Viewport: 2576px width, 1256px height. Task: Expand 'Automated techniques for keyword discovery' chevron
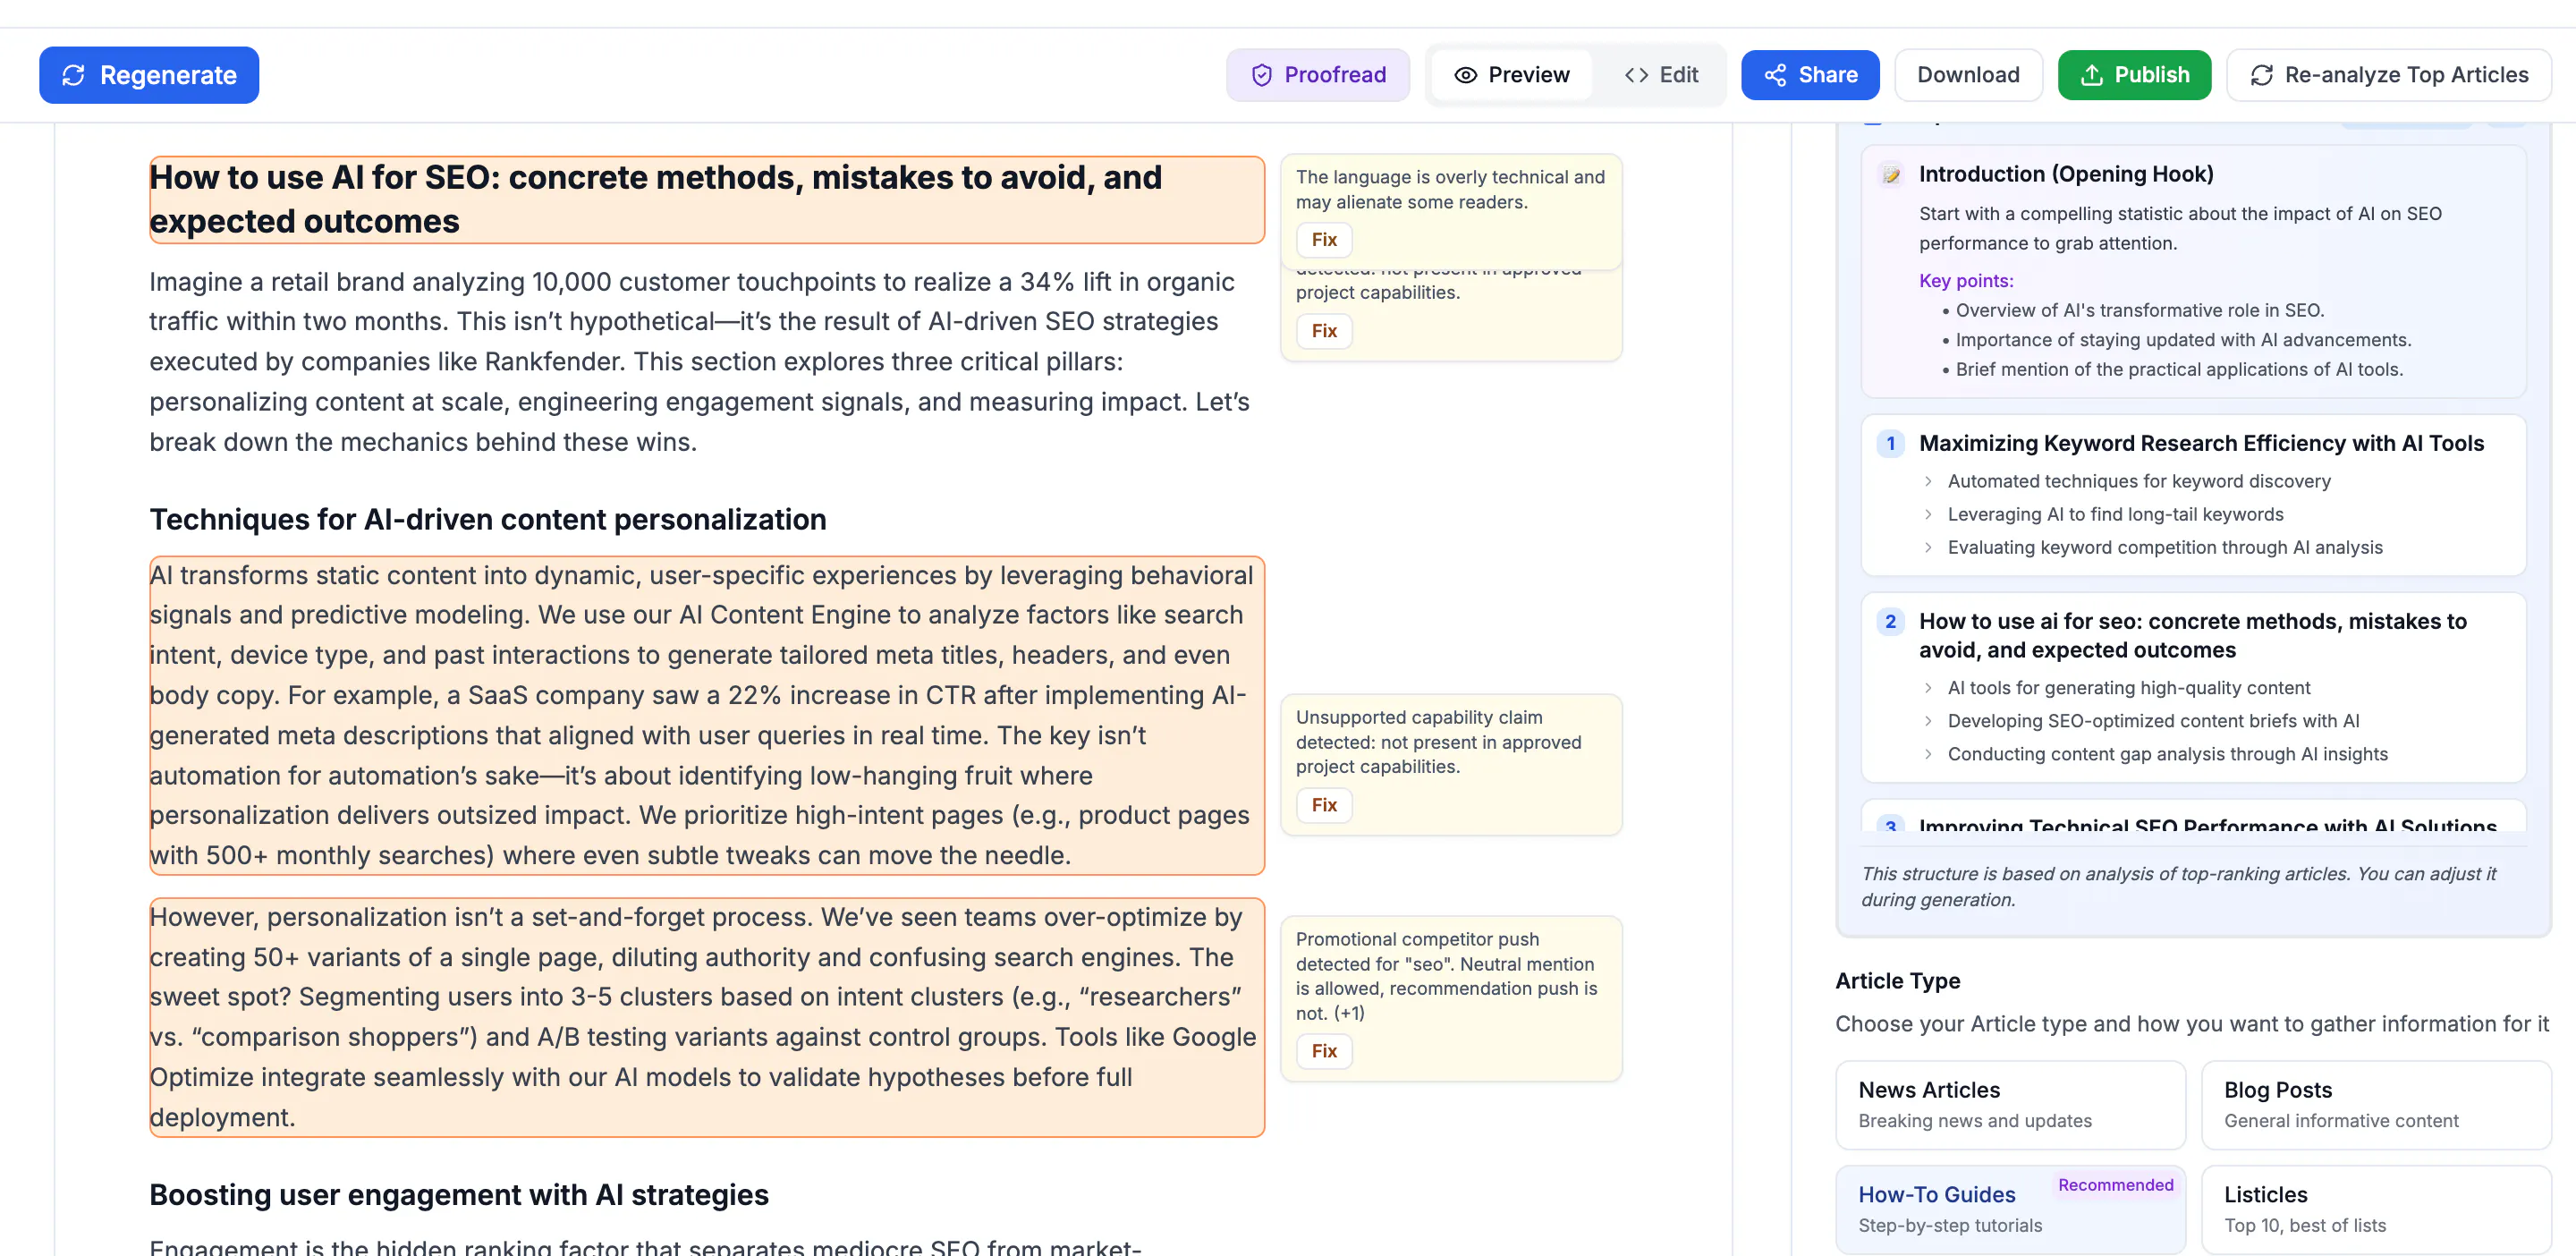[x=1927, y=481]
